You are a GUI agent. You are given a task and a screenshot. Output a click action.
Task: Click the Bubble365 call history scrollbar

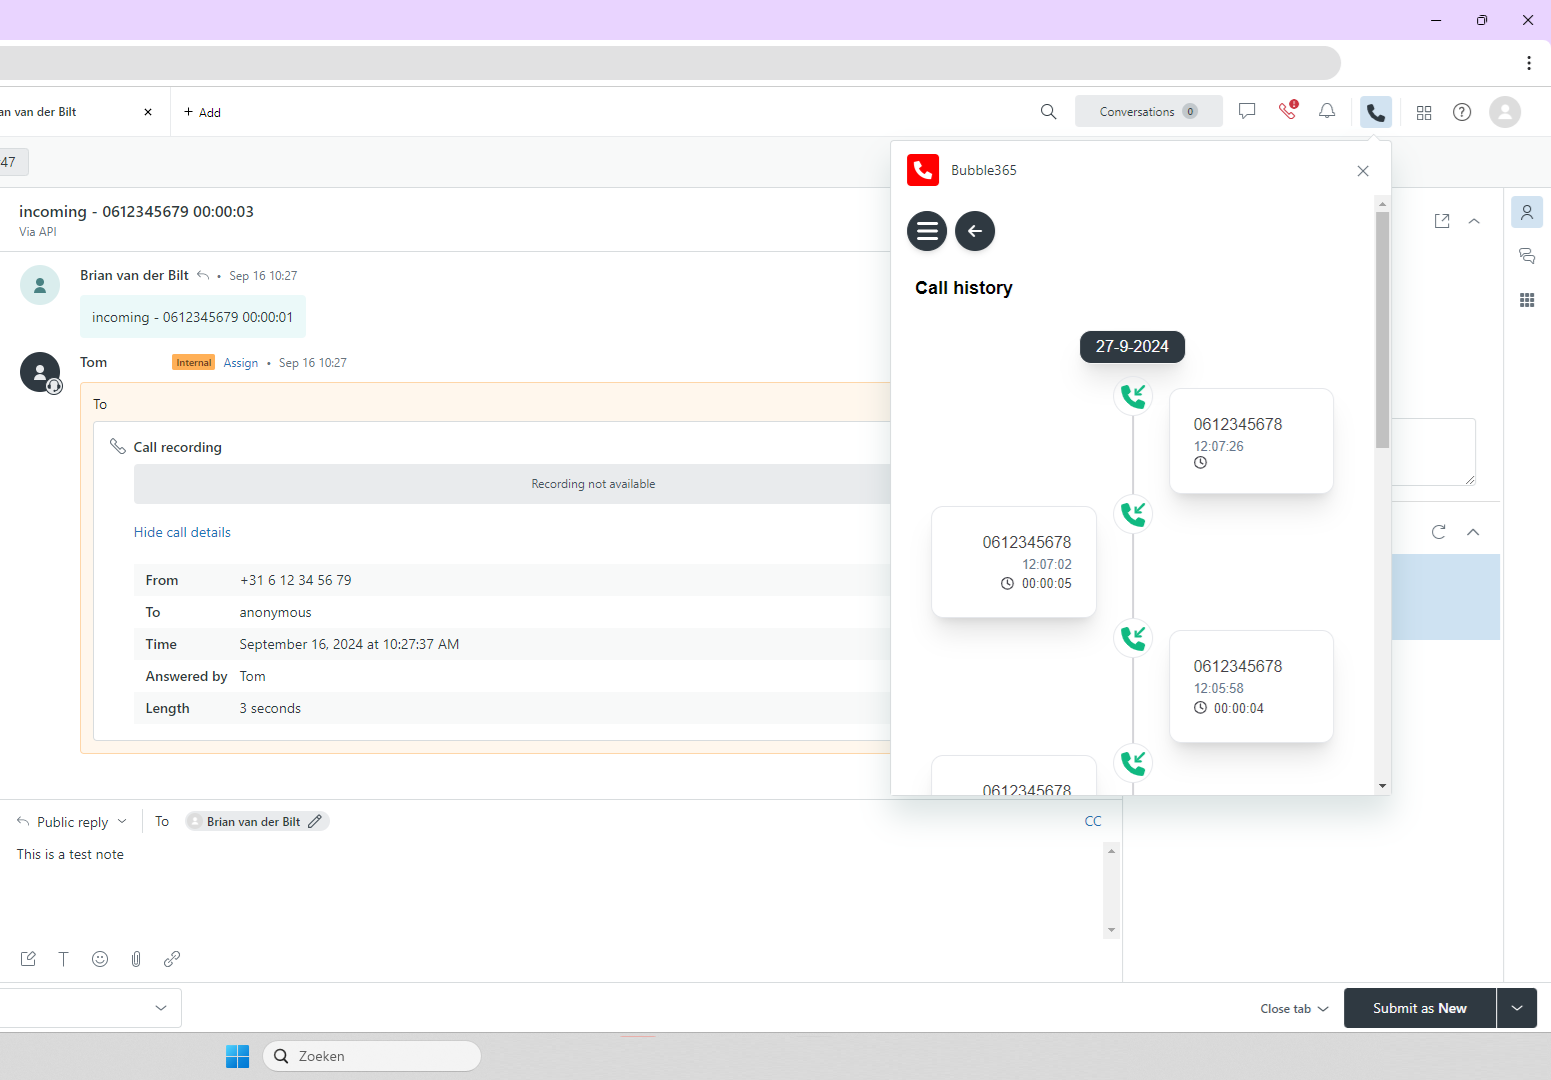1382,330
